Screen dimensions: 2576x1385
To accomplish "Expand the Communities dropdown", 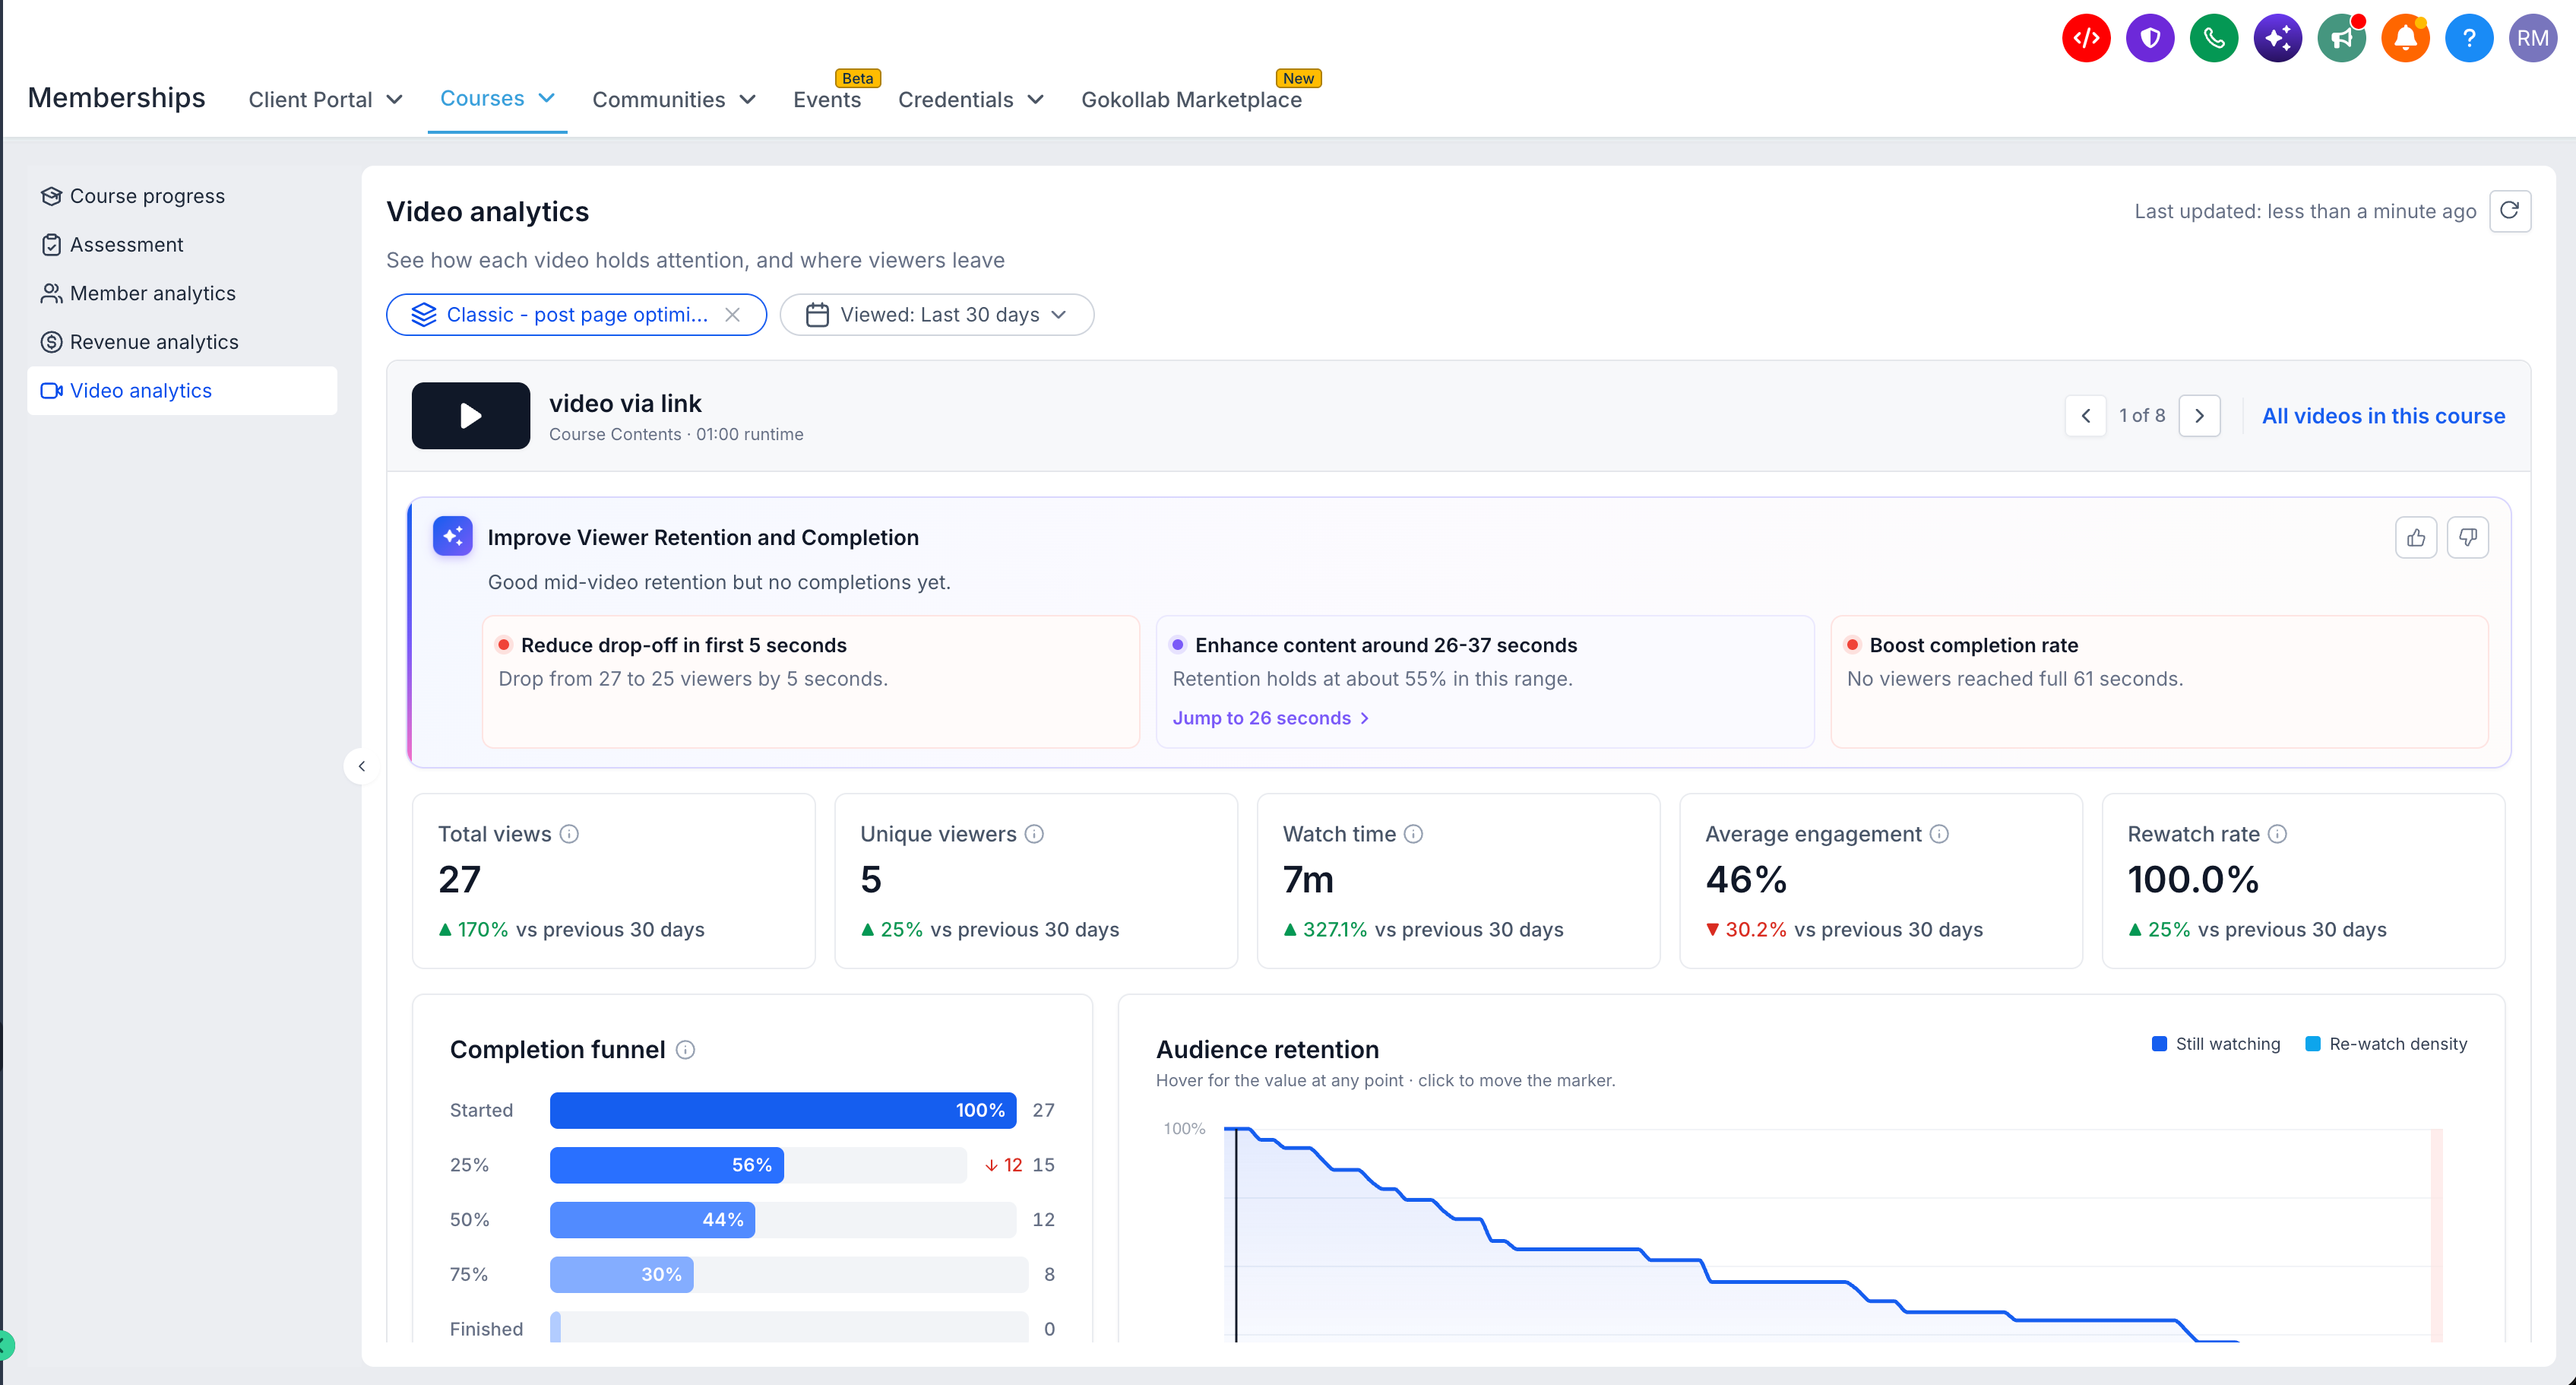I will [x=674, y=100].
